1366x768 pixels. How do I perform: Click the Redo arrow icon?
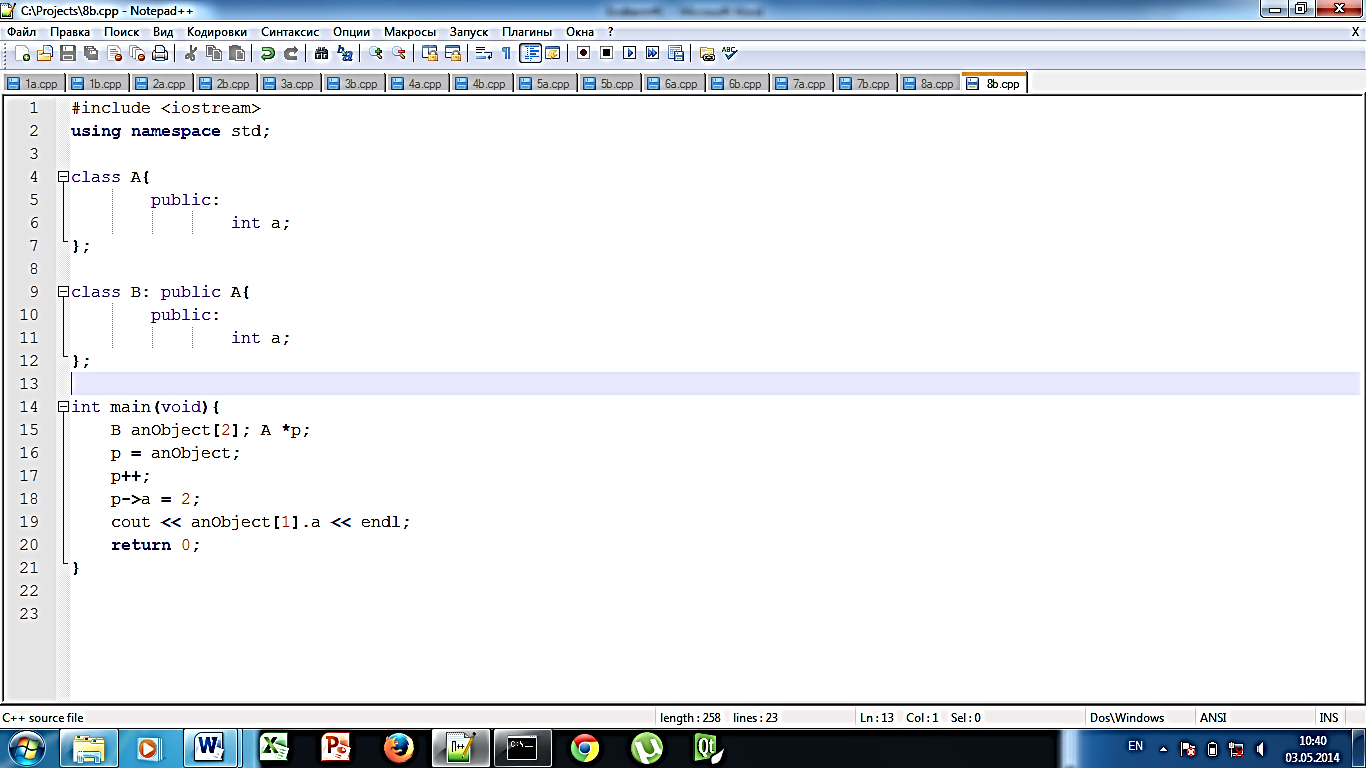point(290,53)
